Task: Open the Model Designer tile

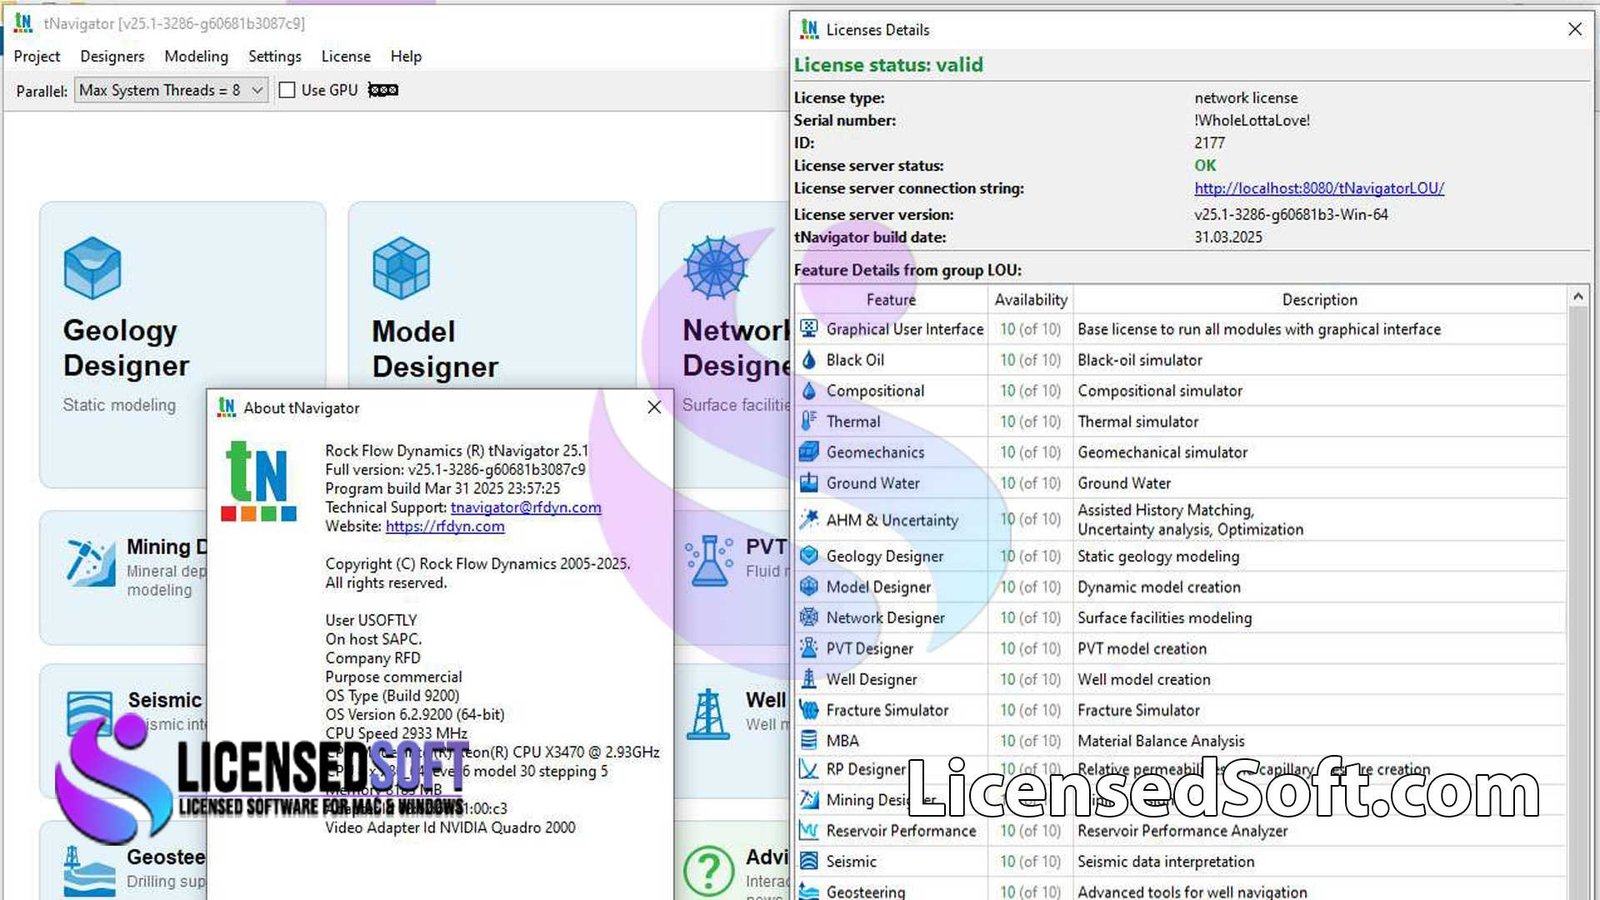Action: 492,345
